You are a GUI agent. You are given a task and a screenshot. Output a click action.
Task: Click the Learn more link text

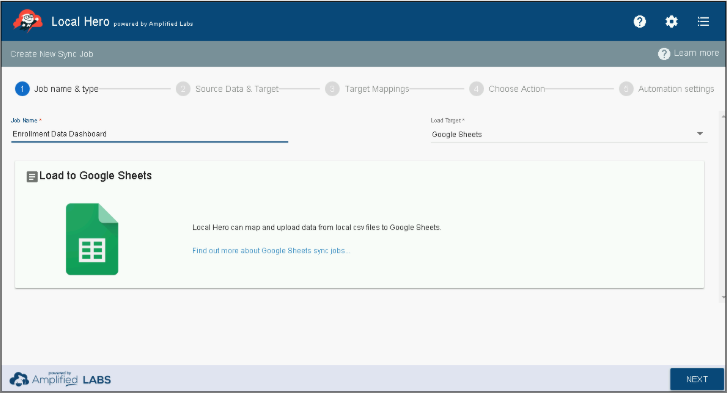click(x=696, y=53)
